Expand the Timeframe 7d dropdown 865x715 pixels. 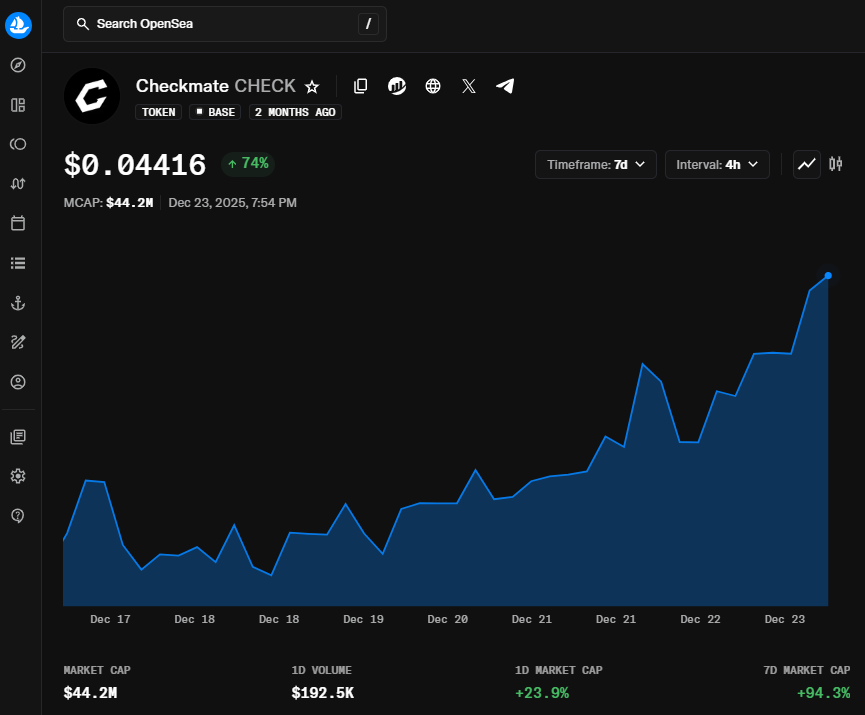(596, 164)
